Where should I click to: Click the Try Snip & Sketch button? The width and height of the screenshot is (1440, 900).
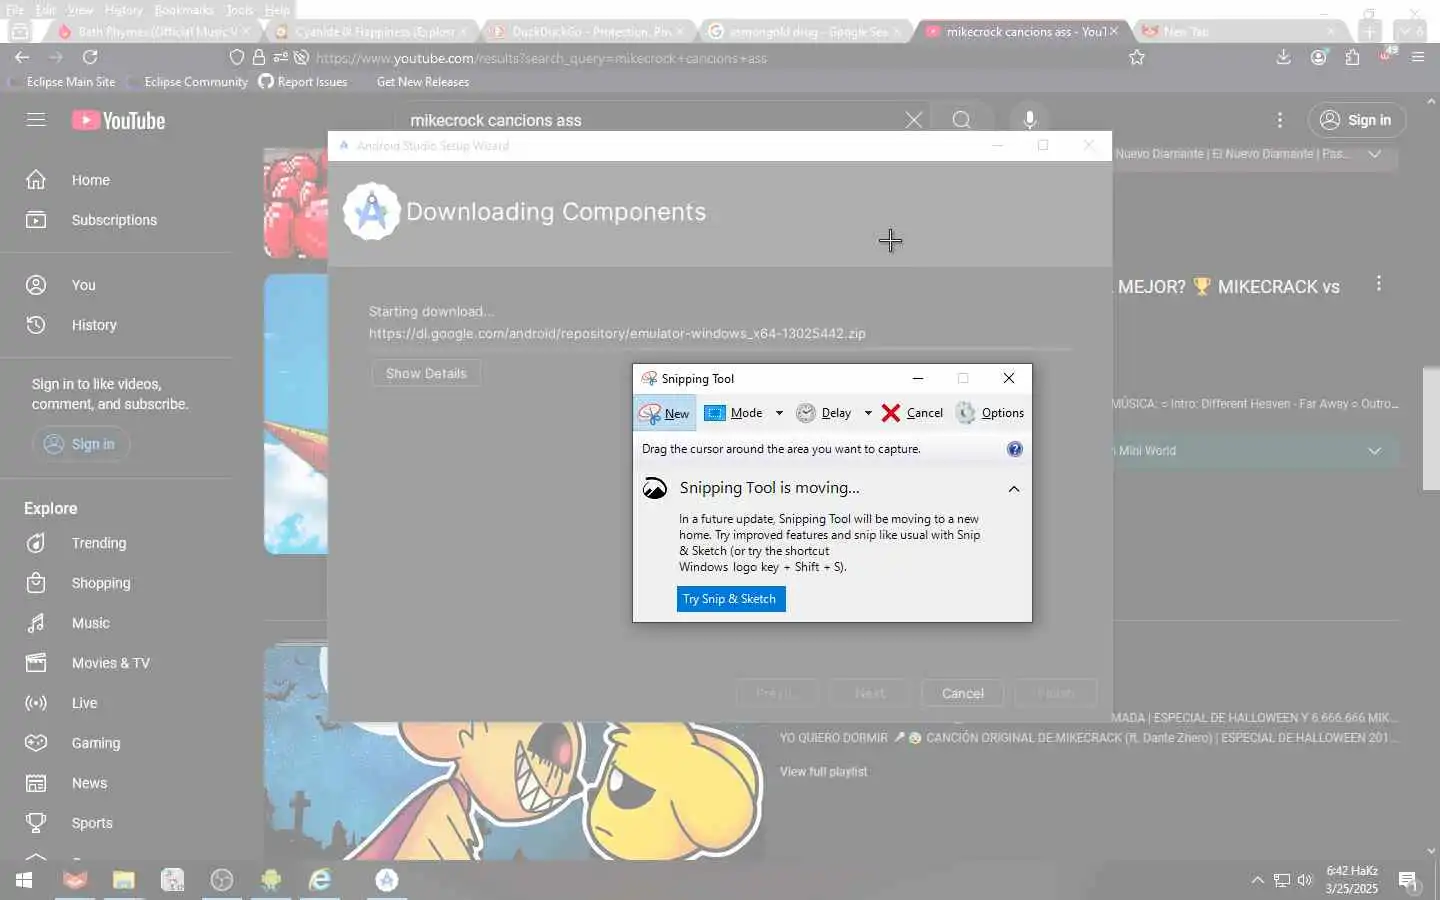(731, 599)
